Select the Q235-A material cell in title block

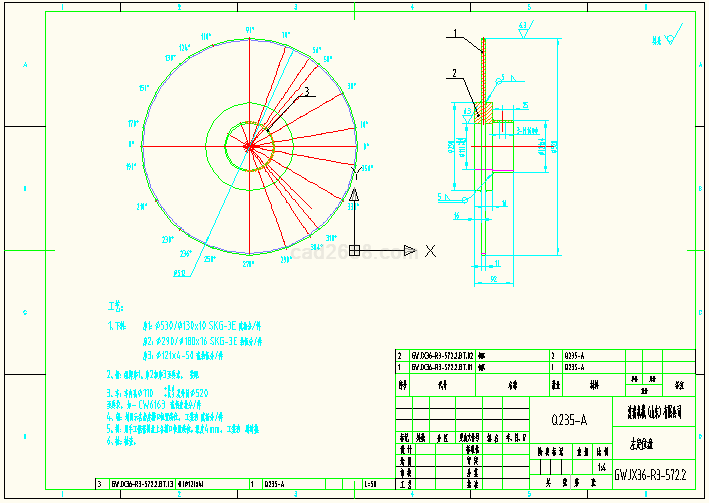(570, 419)
